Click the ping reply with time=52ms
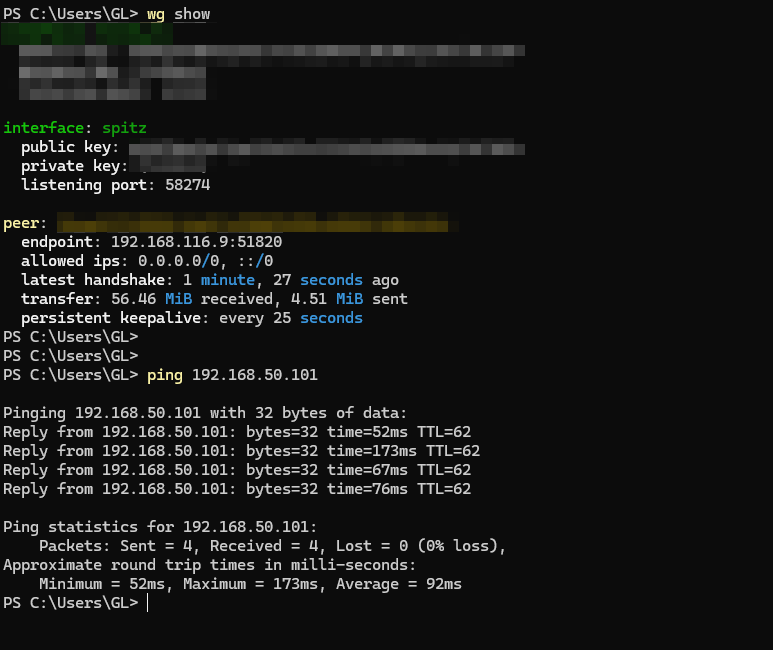This screenshot has width=773, height=650. (237, 432)
